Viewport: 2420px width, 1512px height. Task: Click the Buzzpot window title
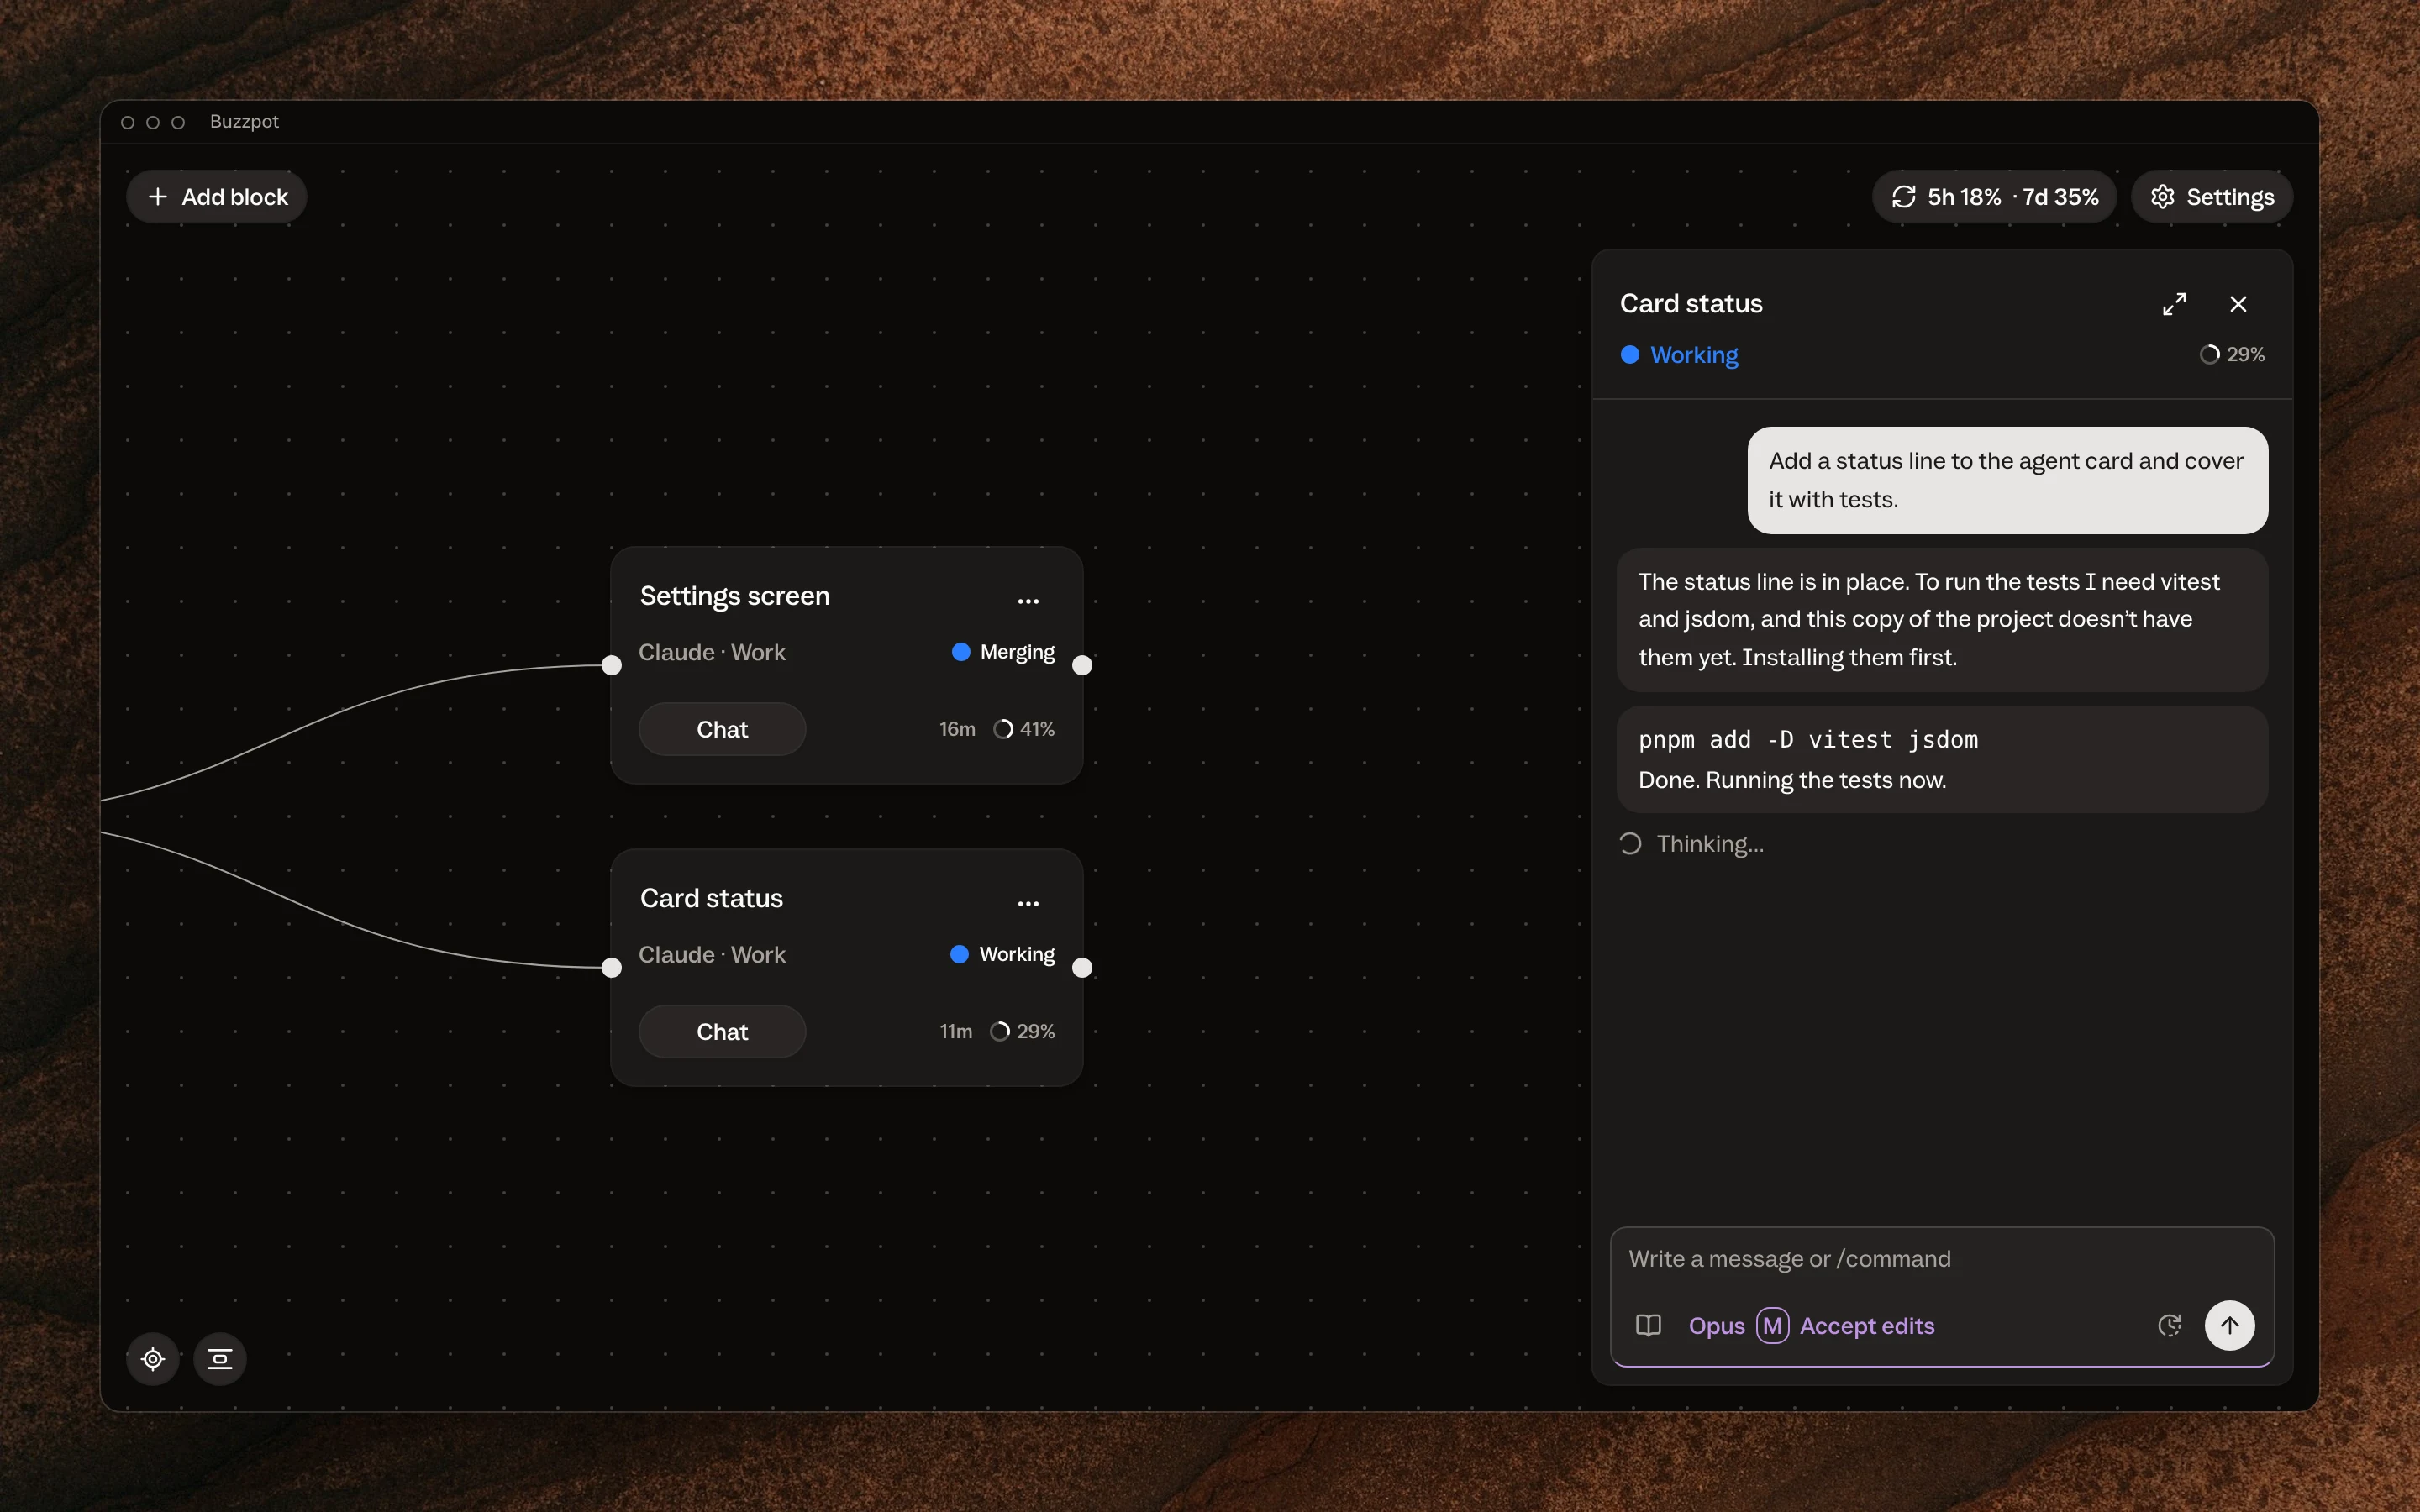pyautogui.click(x=244, y=121)
